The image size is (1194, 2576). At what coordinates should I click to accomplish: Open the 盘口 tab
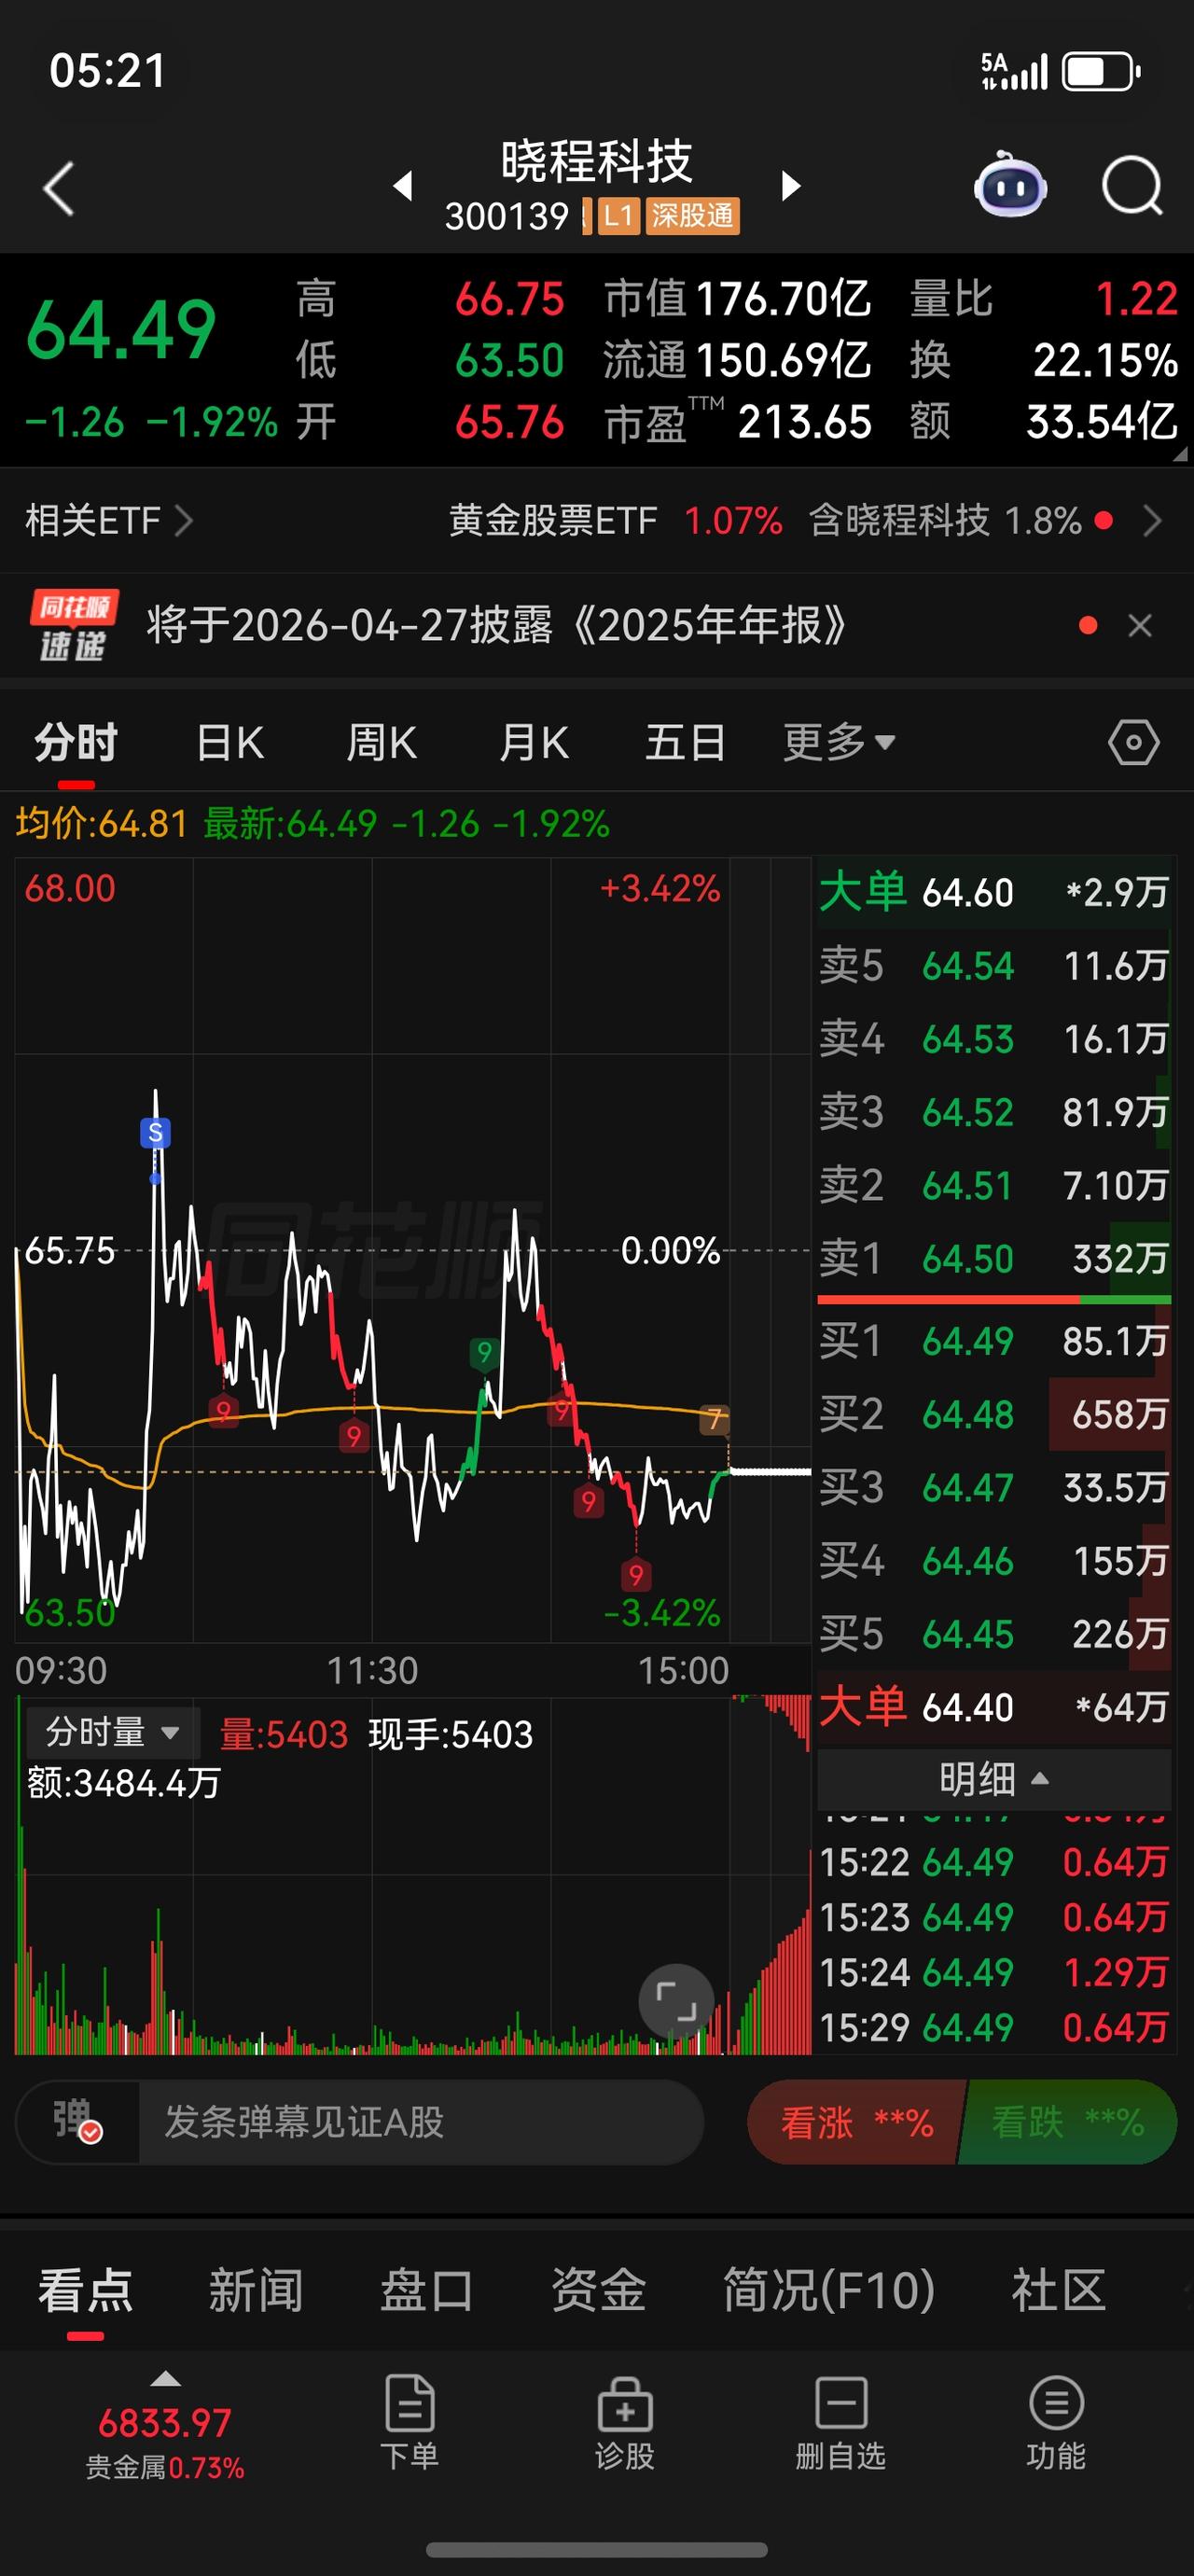click(x=427, y=2291)
